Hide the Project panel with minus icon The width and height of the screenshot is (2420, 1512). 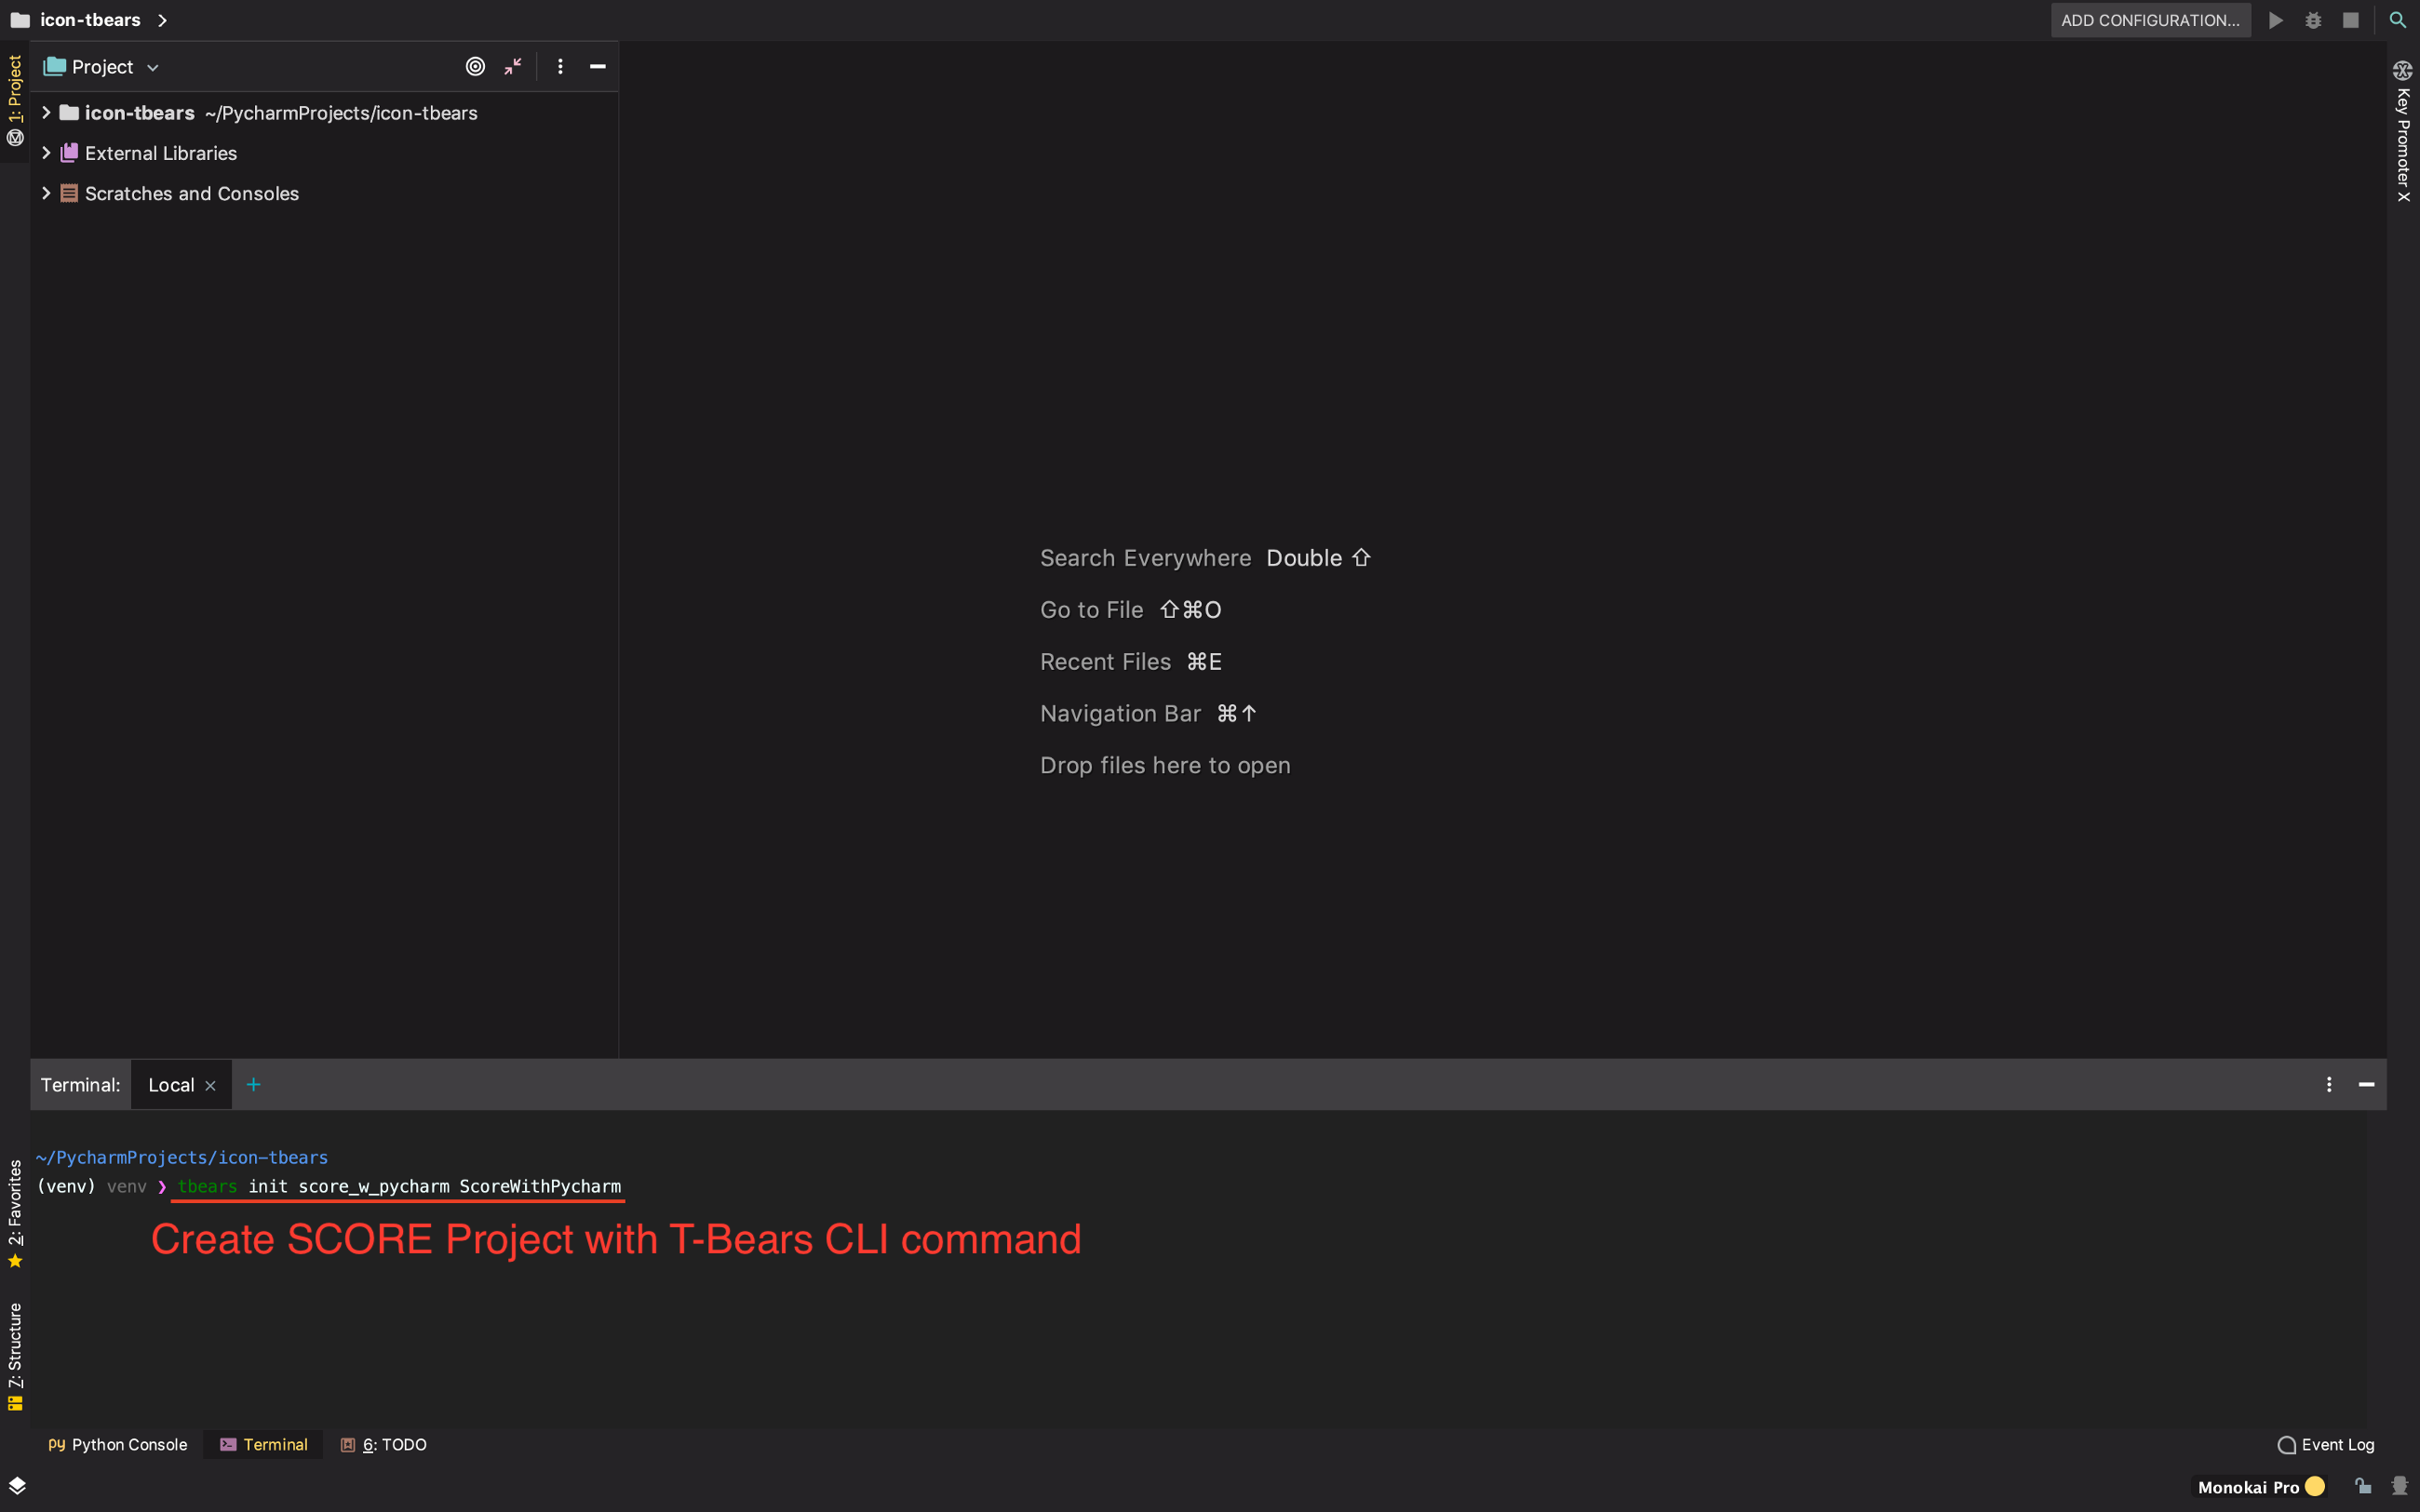tap(598, 67)
